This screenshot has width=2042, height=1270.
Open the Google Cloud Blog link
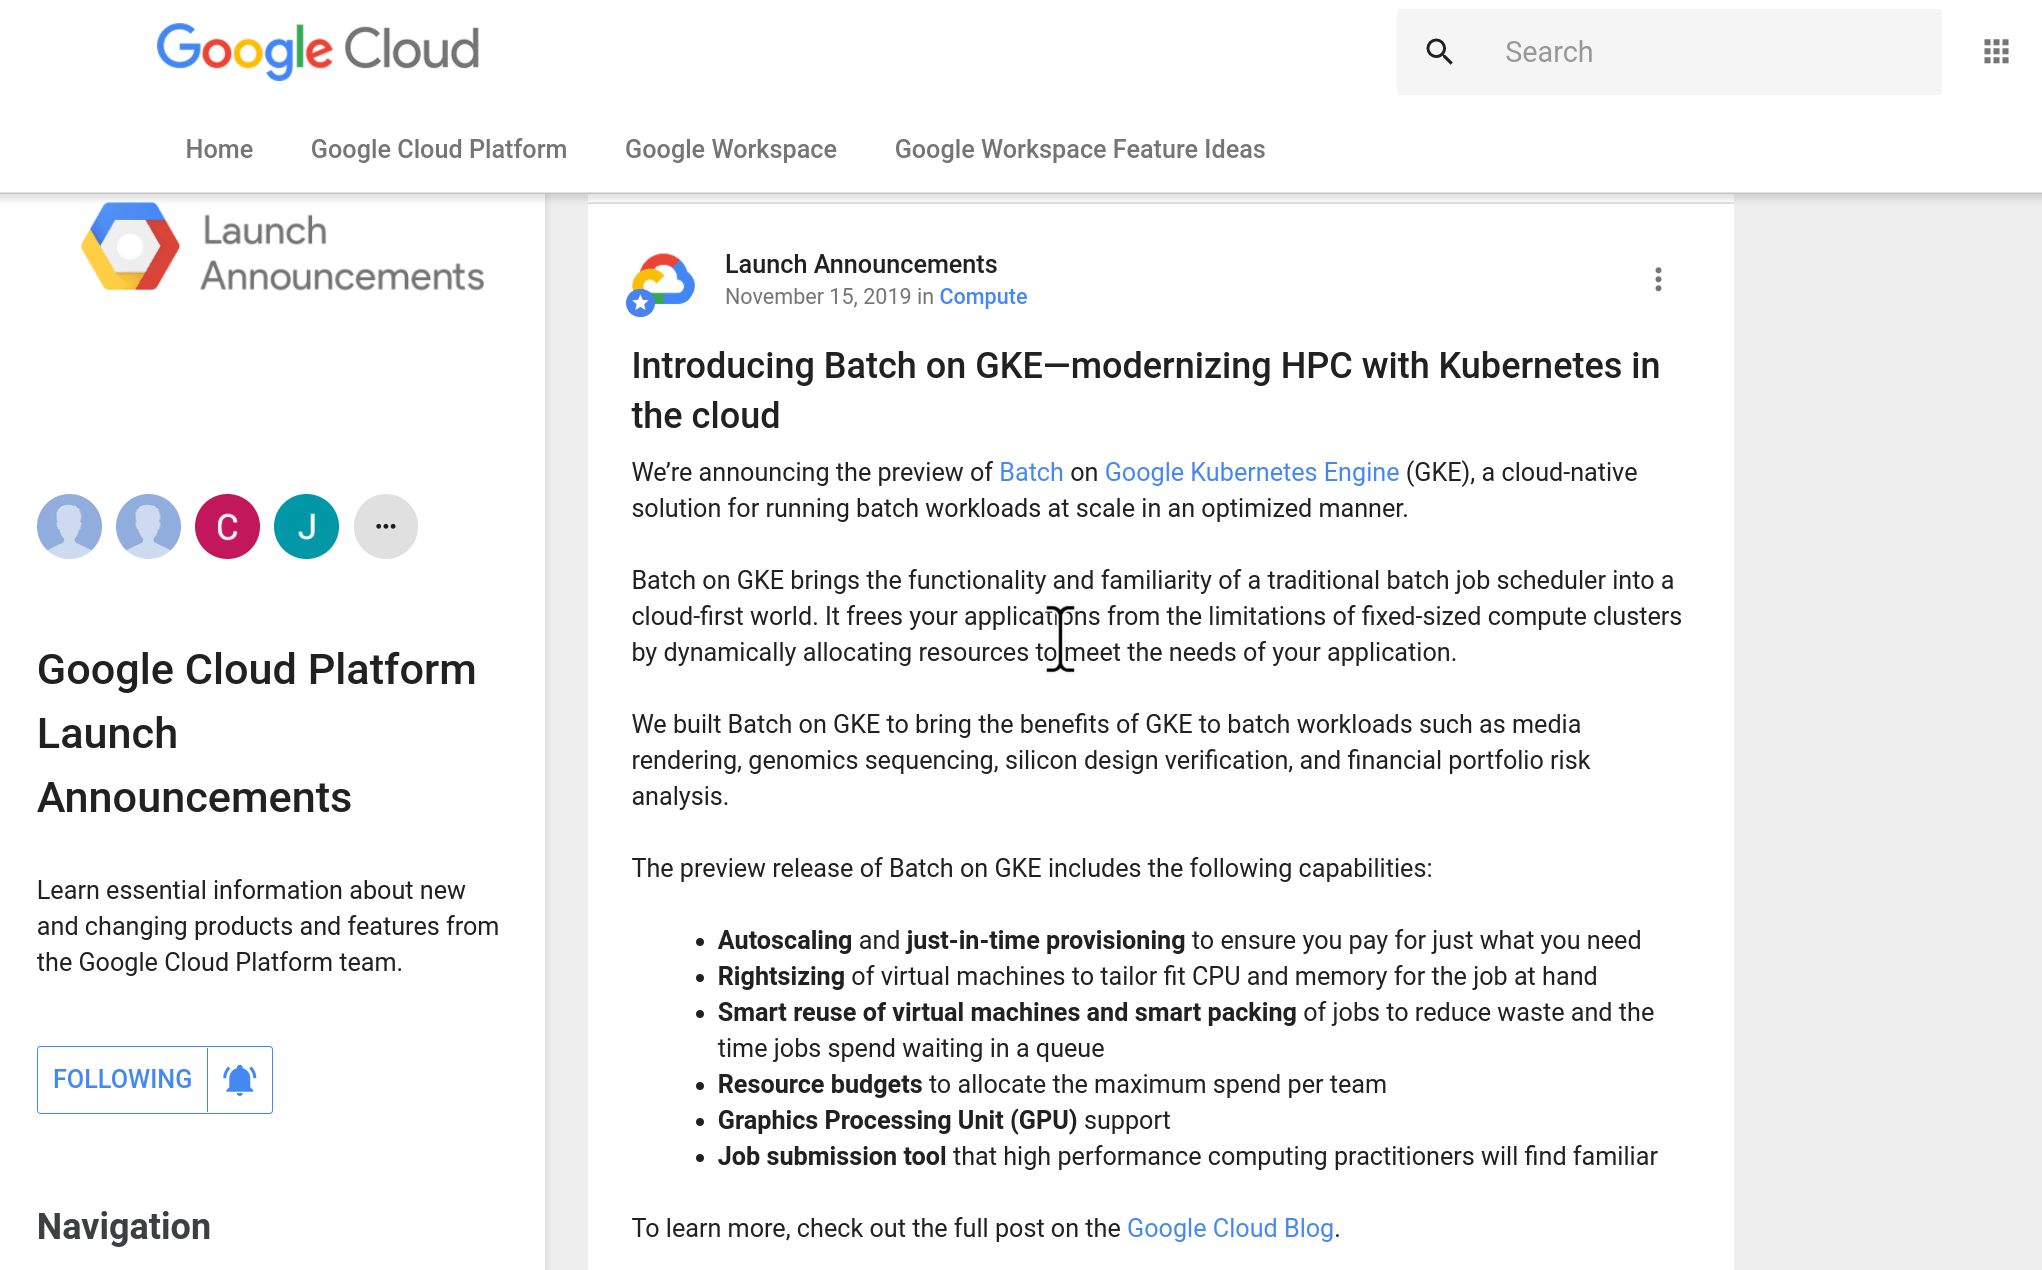click(1230, 1228)
